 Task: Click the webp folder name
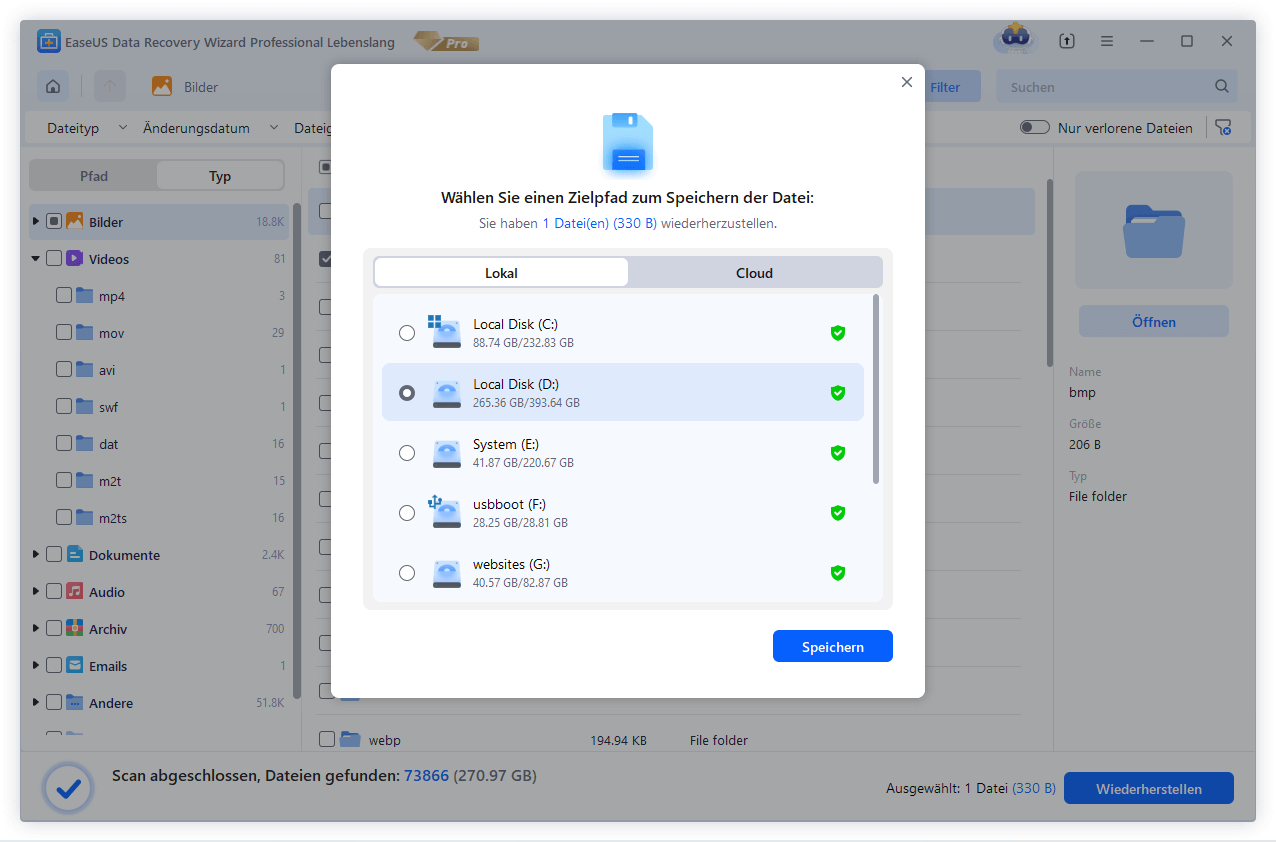pyautogui.click(x=384, y=740)
